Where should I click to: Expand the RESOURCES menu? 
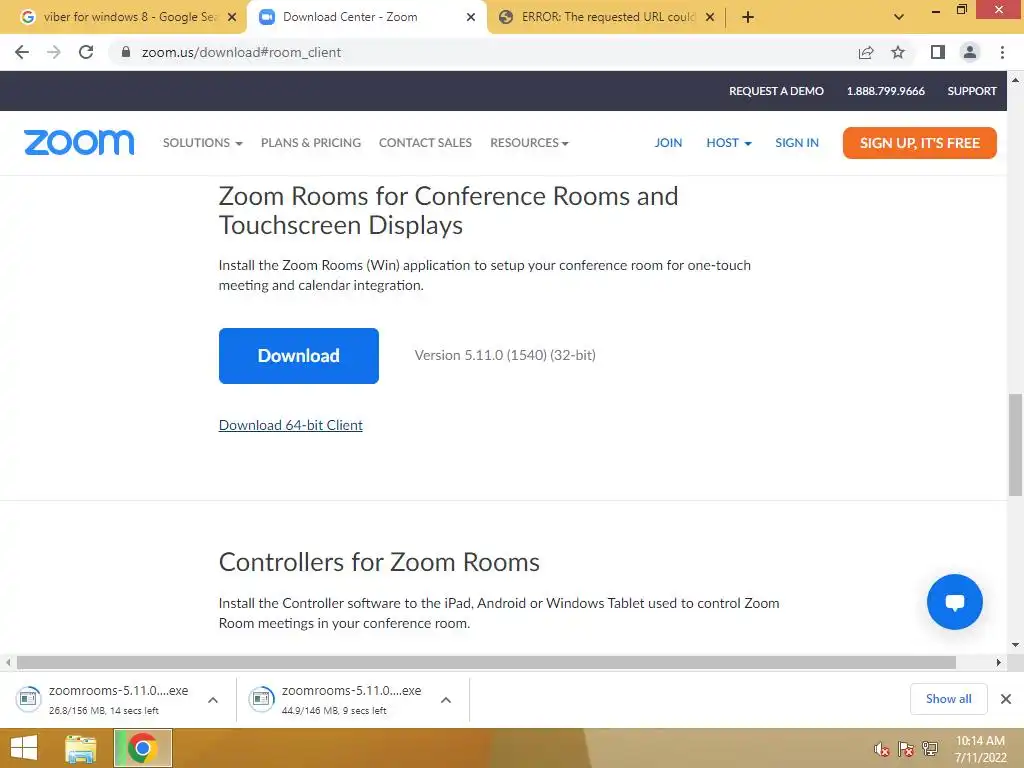coord(529,142)
